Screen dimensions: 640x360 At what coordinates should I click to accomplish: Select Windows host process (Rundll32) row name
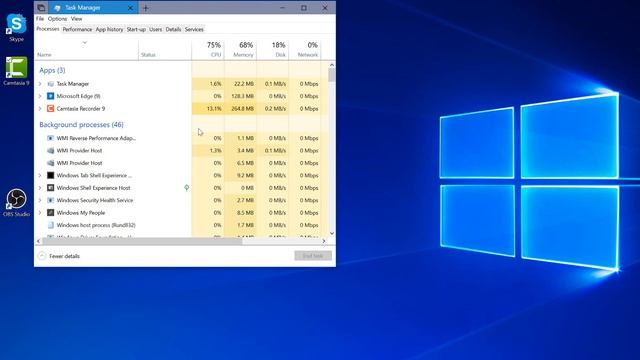point(96,225)
